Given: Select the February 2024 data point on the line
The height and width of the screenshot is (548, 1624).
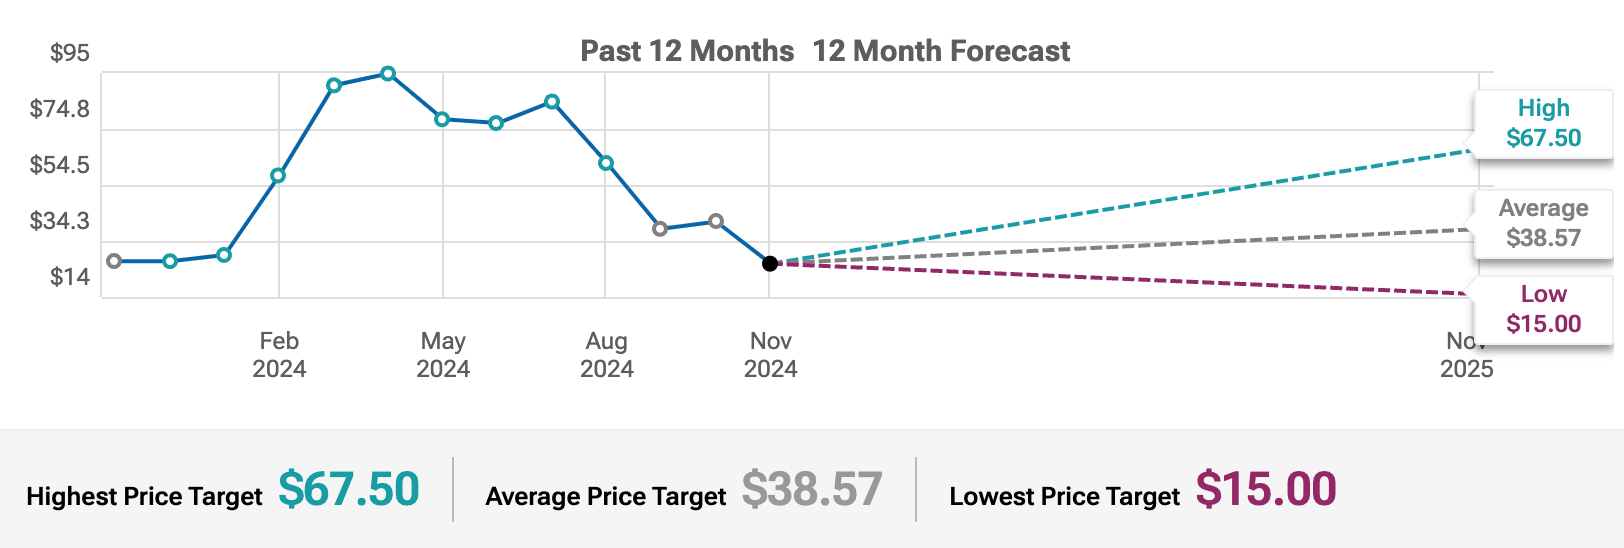Looking at the screenshot, I should [x=278, y=176].
